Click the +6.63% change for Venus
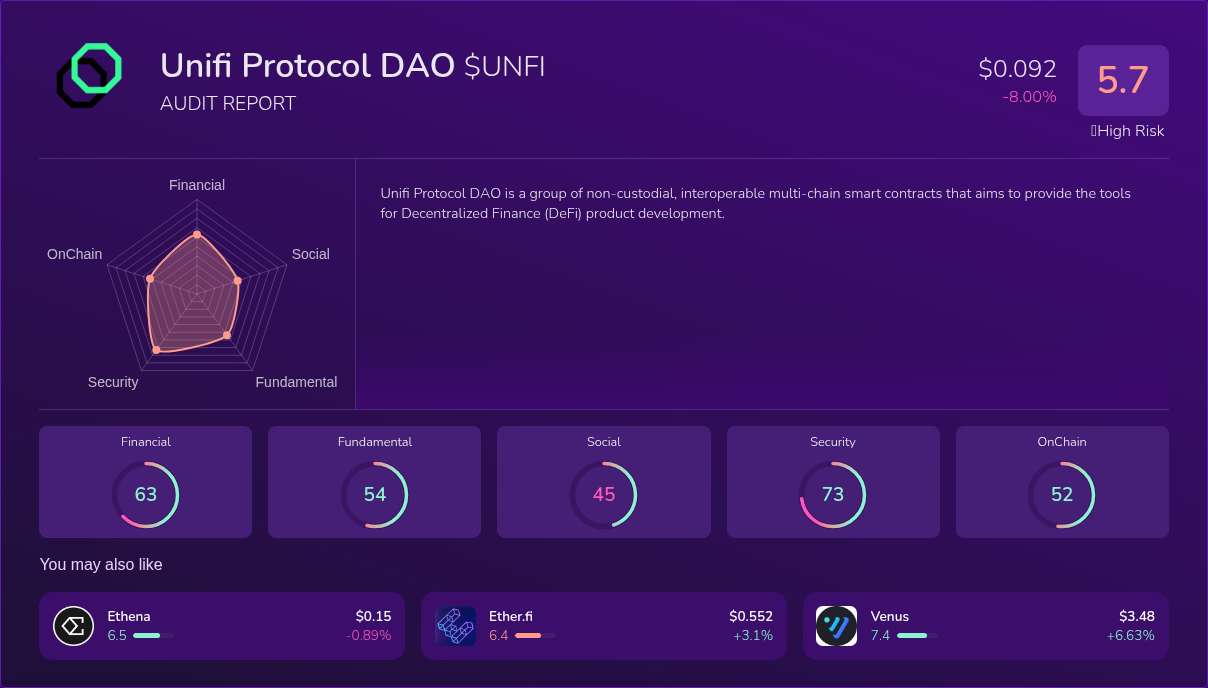1208x688 pixels. point(1128,635)
